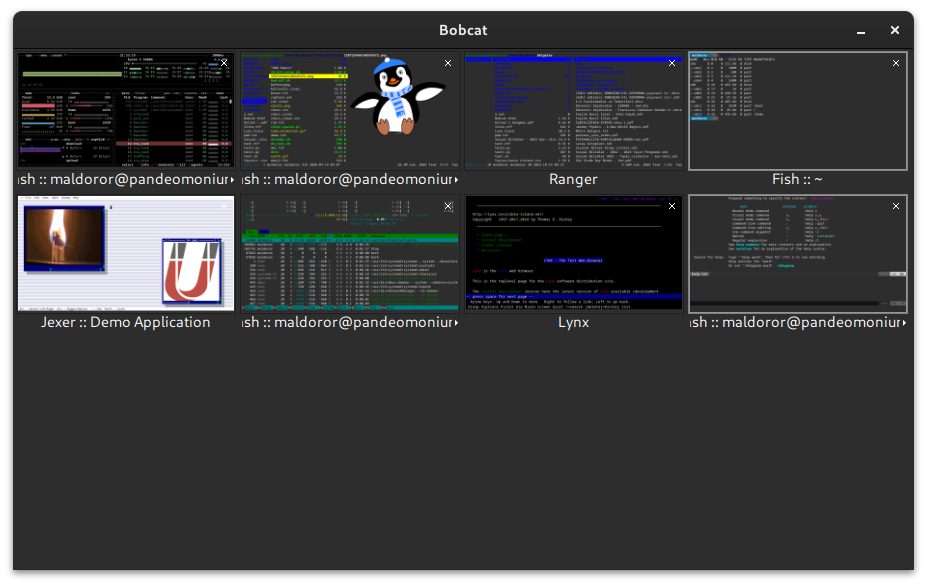Close the Bobcat window
Screen dimensions: 927x586
pos(895,30)
